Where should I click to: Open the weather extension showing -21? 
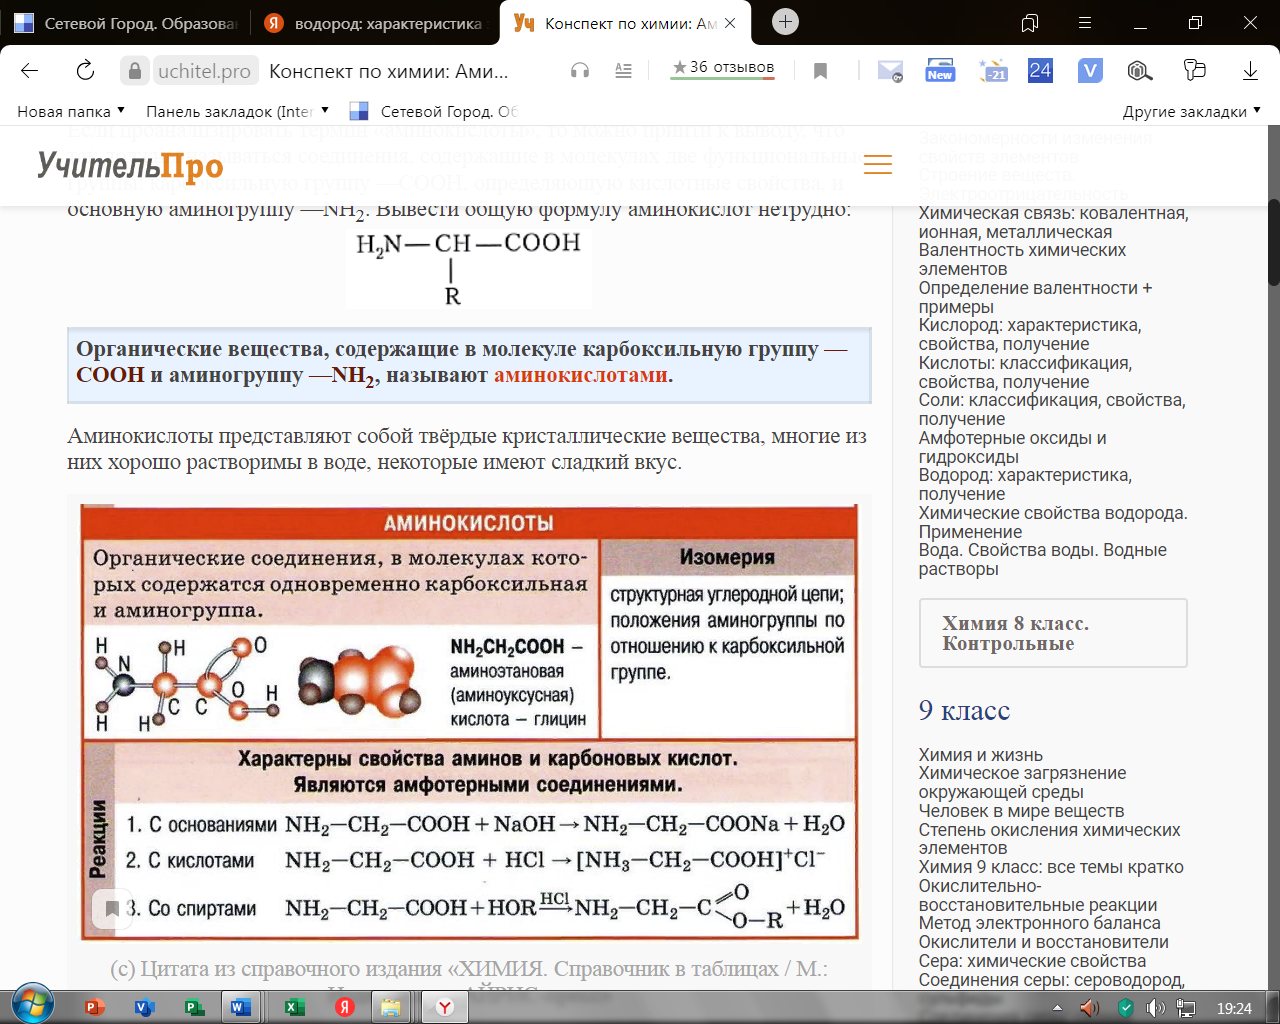click(995, 71)
